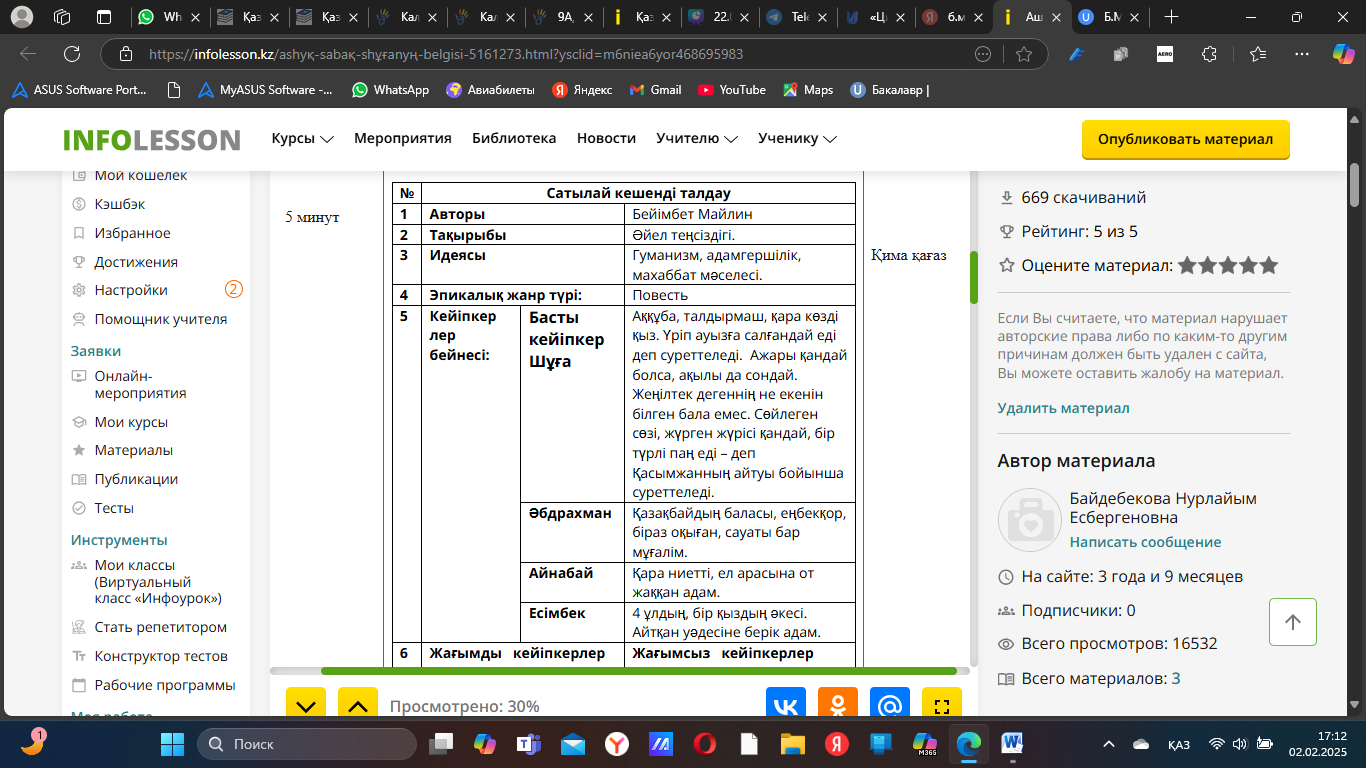This screenshot has width=1366, height=768.
Task: Click the green horizontal document scrollbar
Action: [638, 671]
